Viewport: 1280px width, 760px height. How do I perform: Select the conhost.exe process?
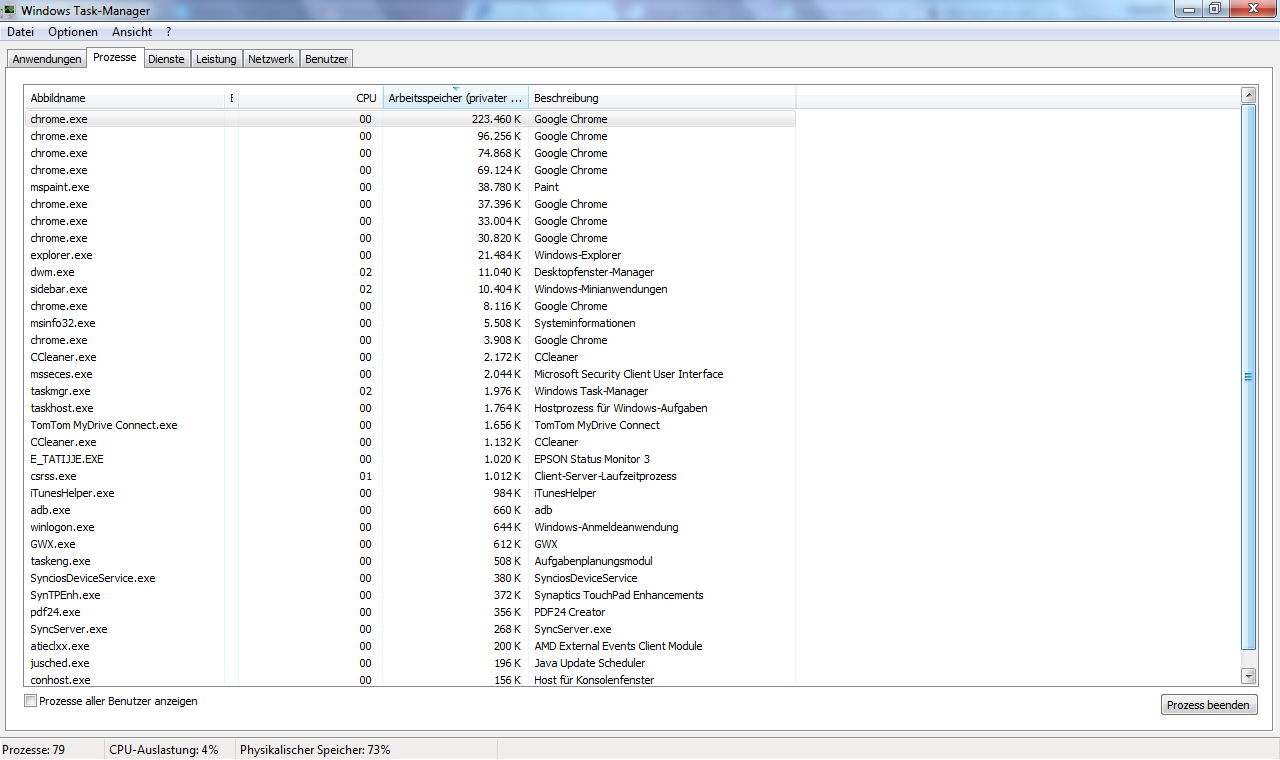(410, 680)
